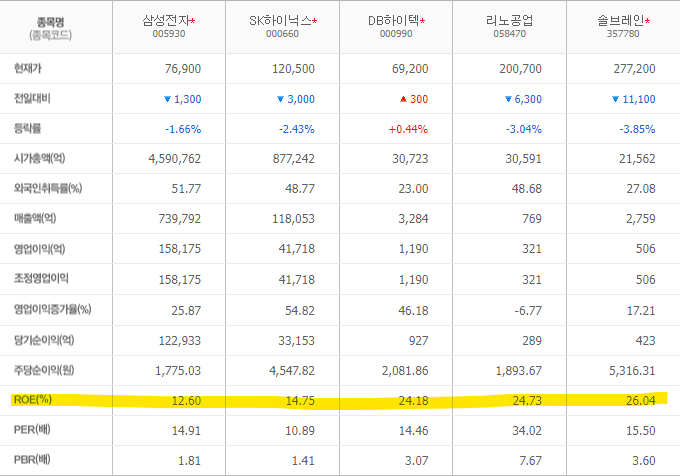
Task: Click the ROE value 24.18
Action: coord(413,401)
